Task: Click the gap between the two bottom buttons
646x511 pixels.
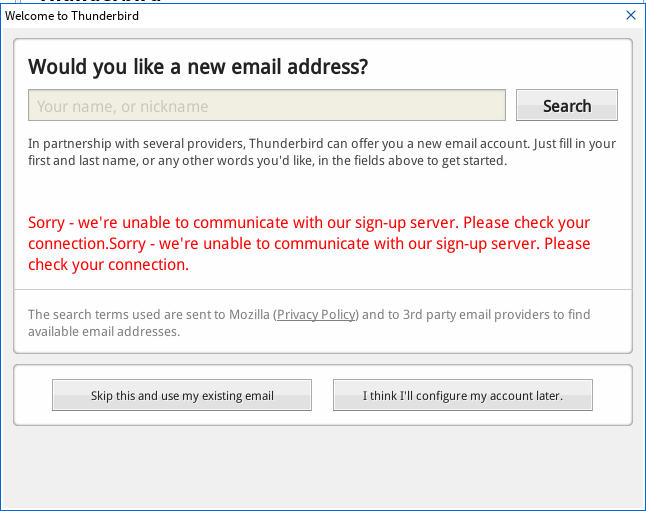Action: click(x=322, y=396)
